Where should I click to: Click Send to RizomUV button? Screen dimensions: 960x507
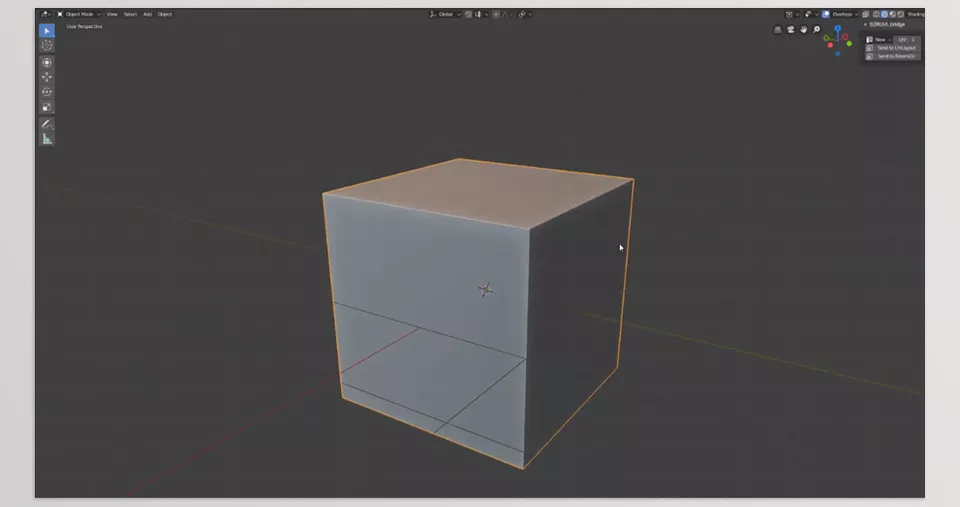pos(893,56)
